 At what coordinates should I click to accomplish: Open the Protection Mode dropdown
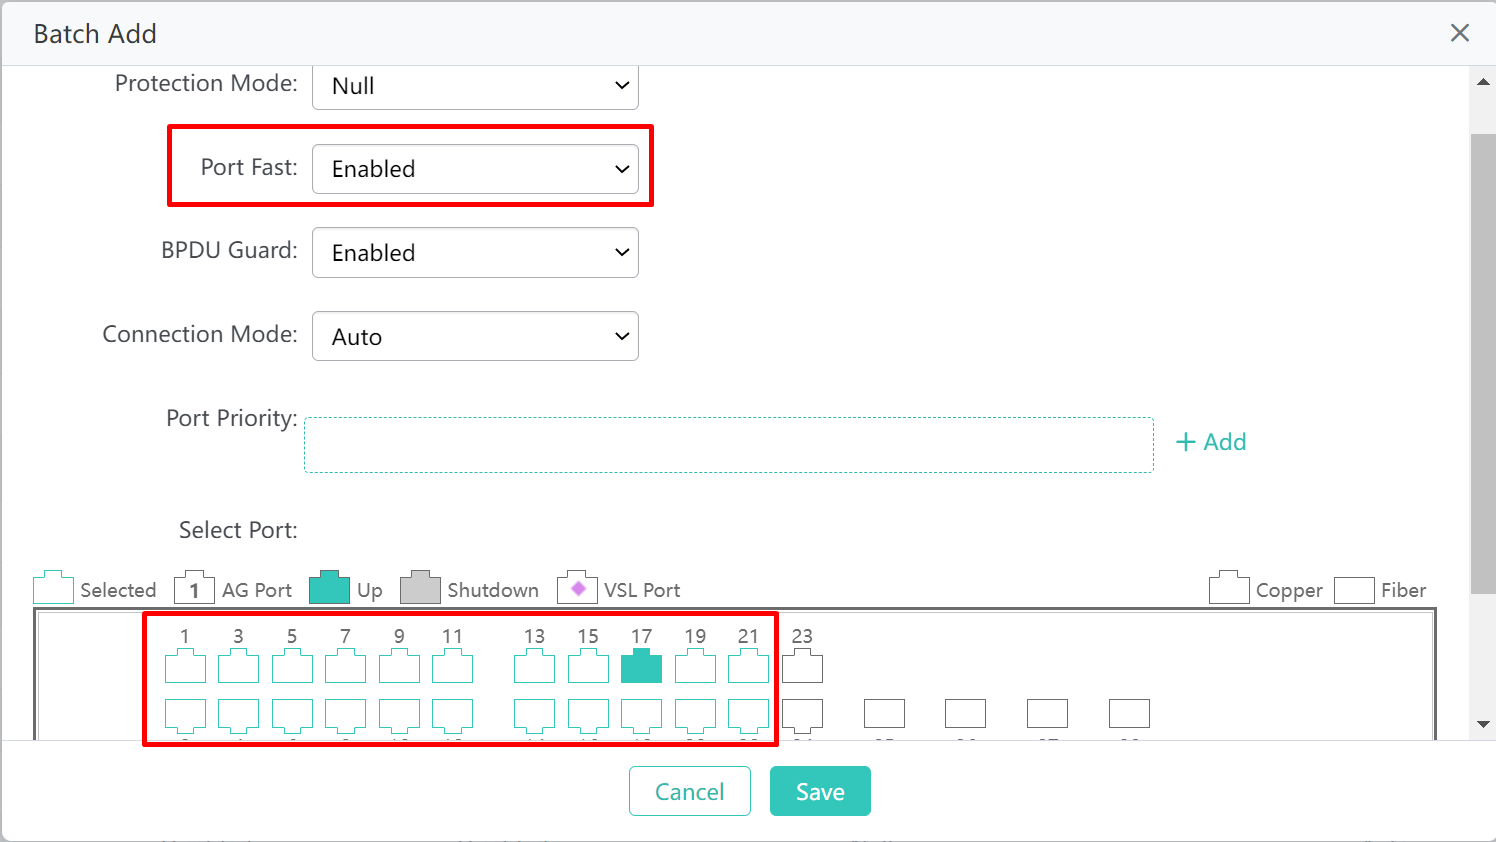click(x=475, y=86)
